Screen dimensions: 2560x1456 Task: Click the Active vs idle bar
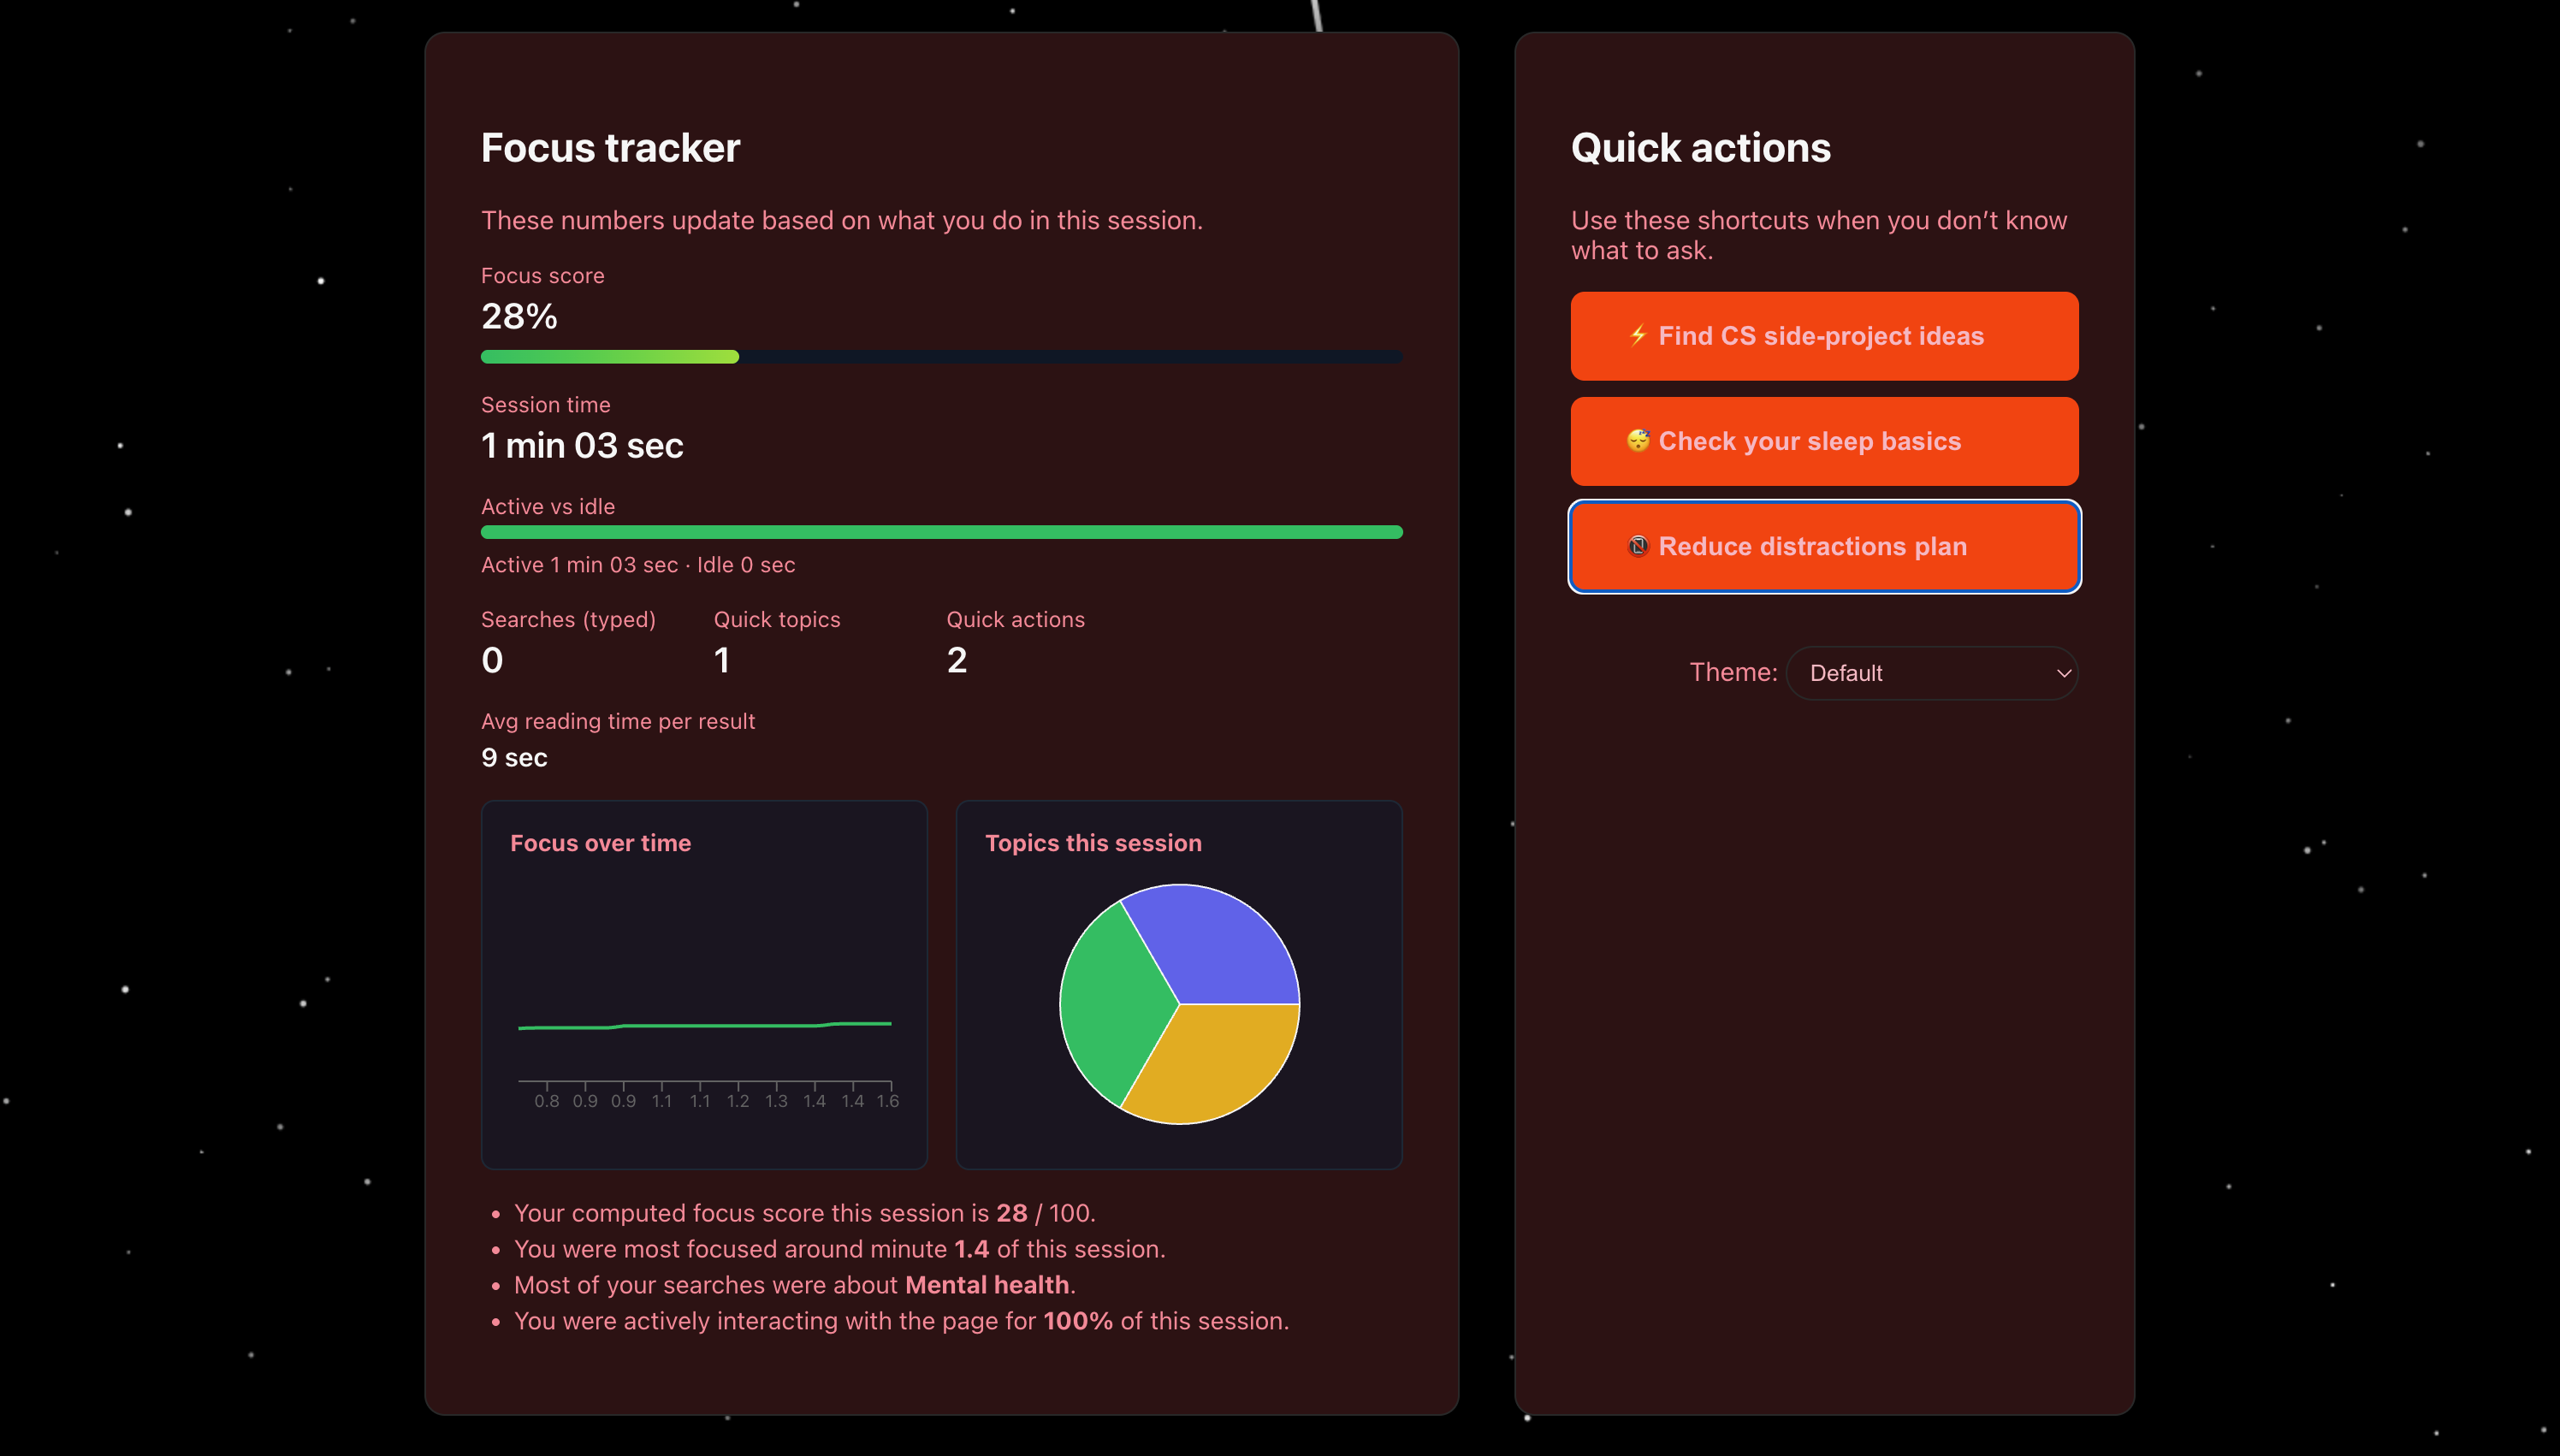pos(940,532)
